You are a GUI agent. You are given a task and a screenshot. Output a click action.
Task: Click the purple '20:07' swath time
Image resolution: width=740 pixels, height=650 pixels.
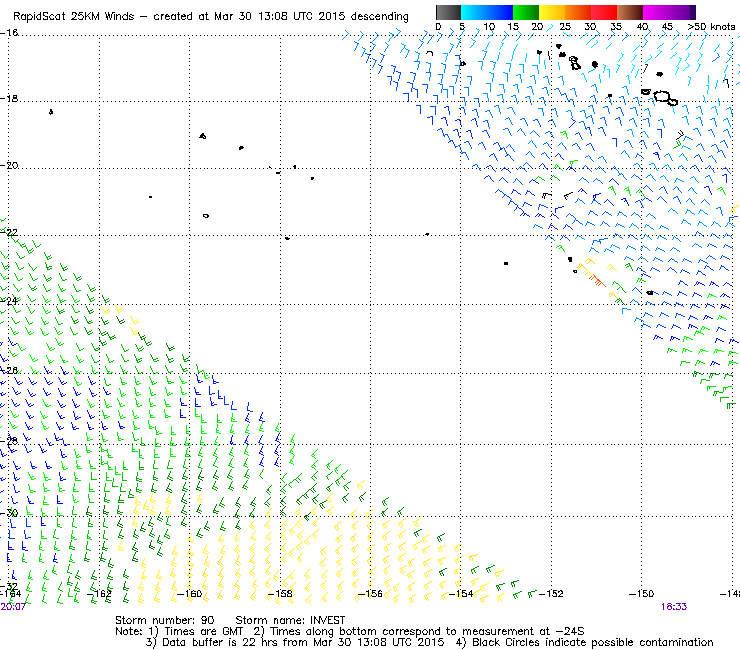[x=13, y=607]
